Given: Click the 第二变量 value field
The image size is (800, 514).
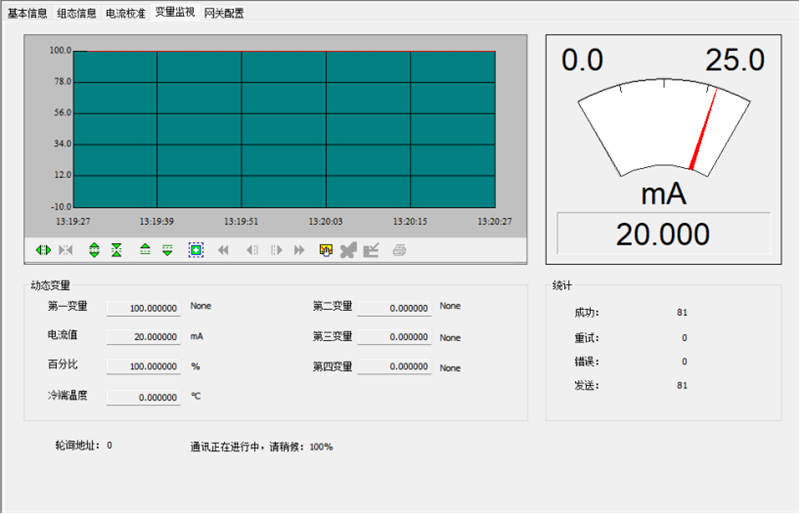Looking at the screenshot, I should [394, 308].
